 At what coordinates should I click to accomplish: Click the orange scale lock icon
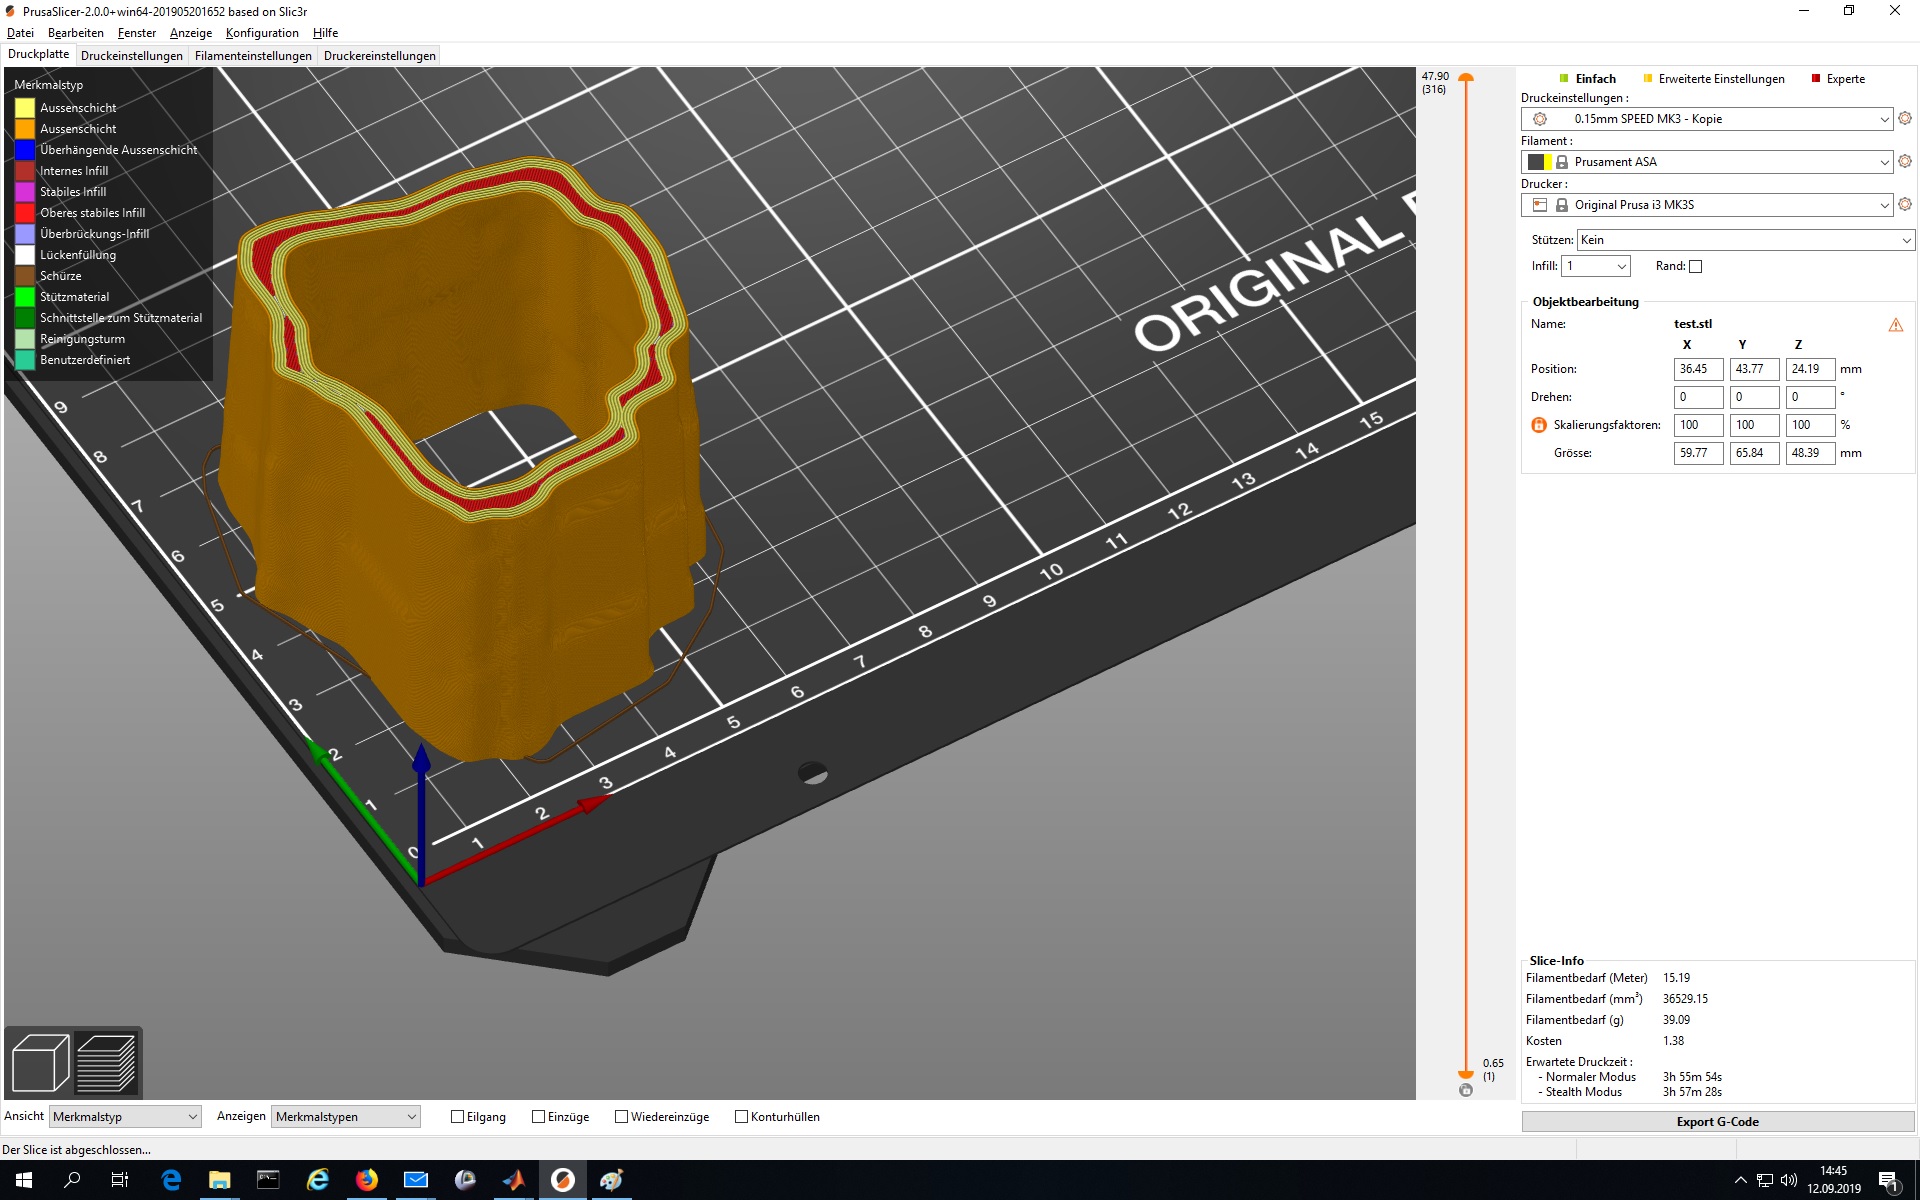[1539, 425]
